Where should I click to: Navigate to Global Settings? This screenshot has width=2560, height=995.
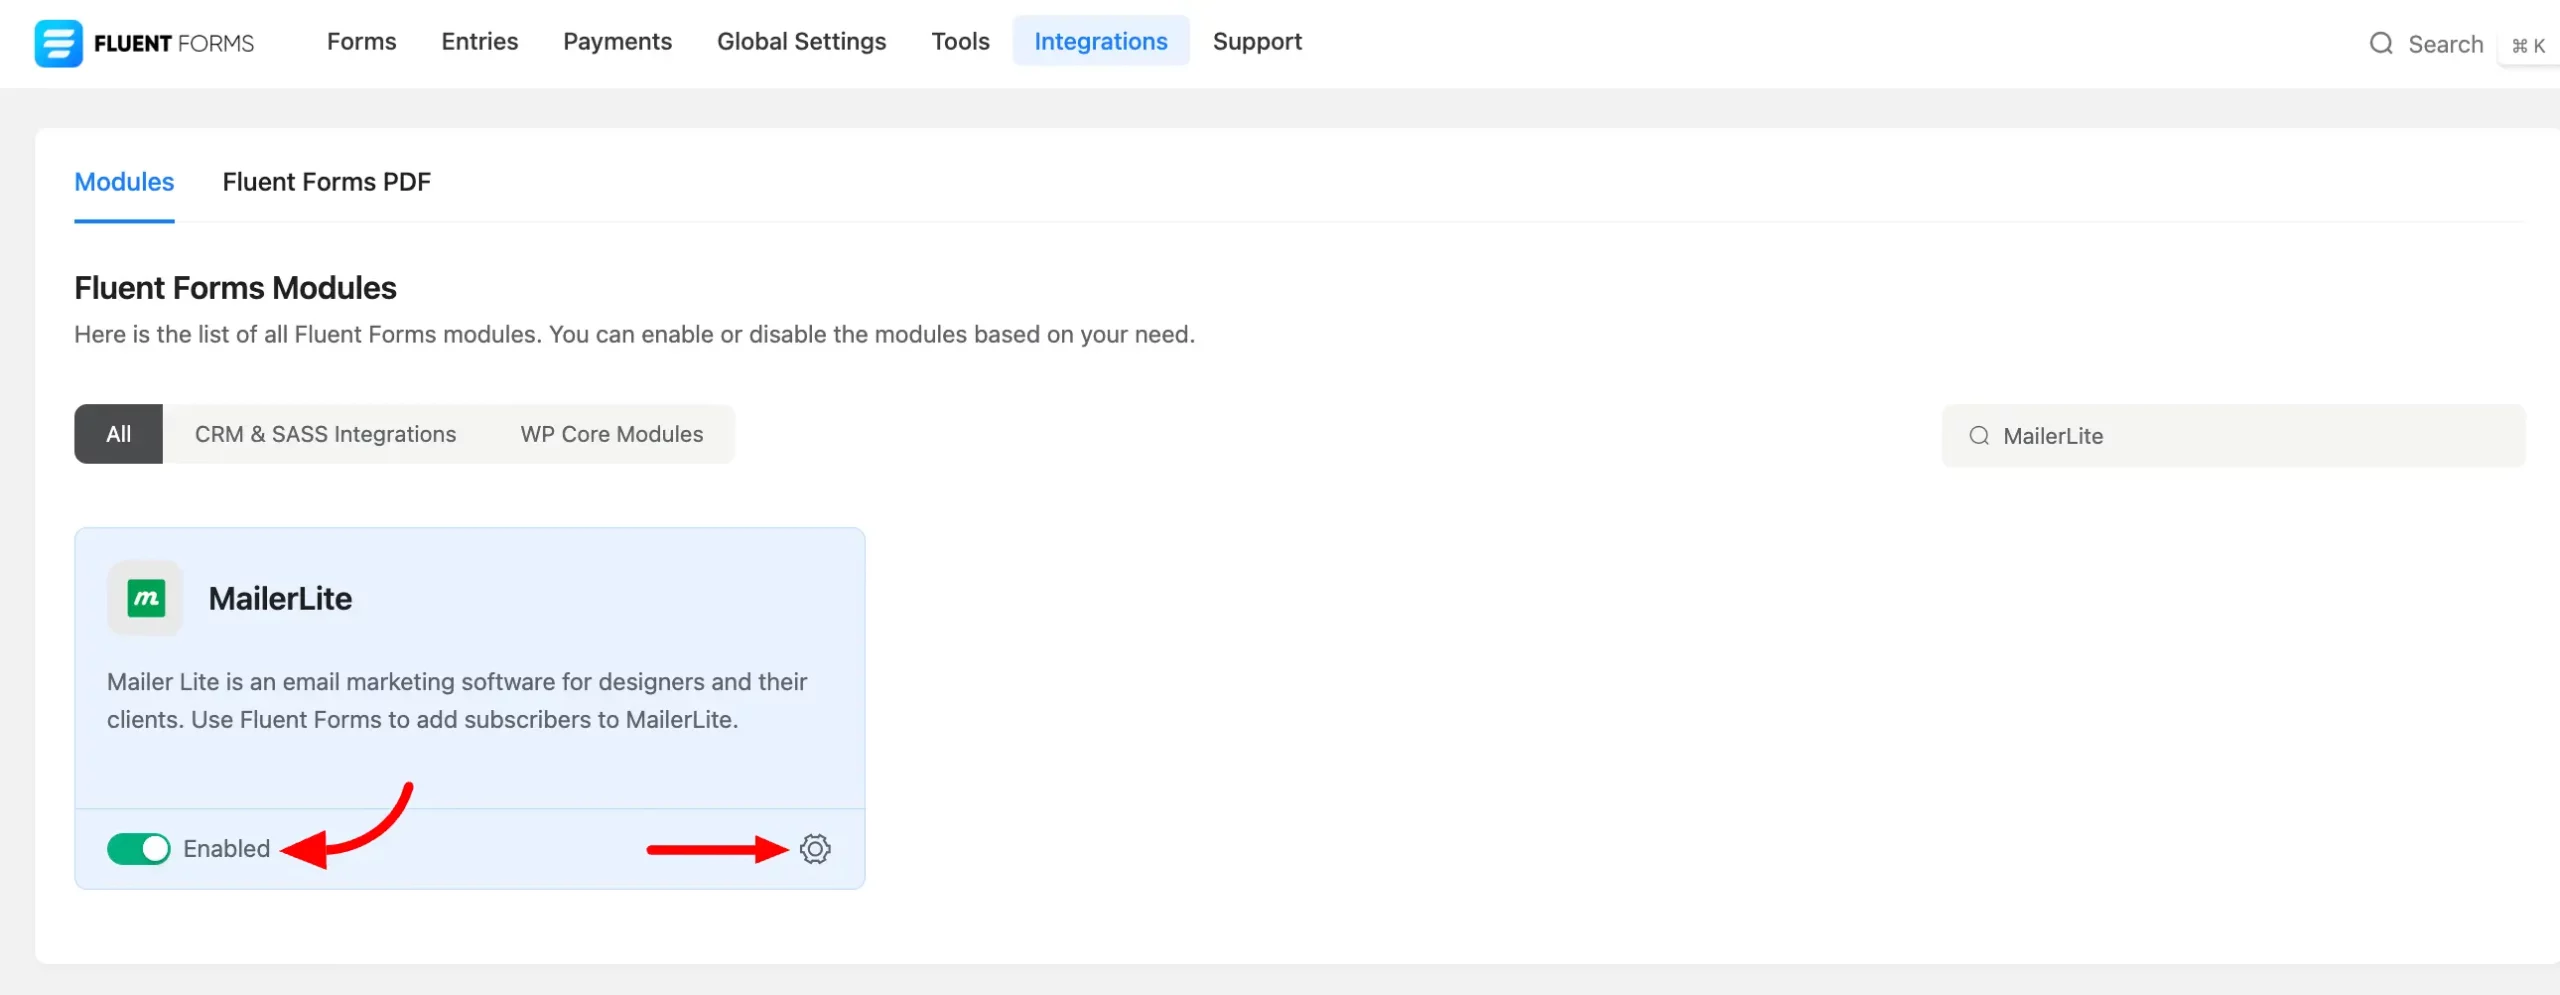[801, 42]
